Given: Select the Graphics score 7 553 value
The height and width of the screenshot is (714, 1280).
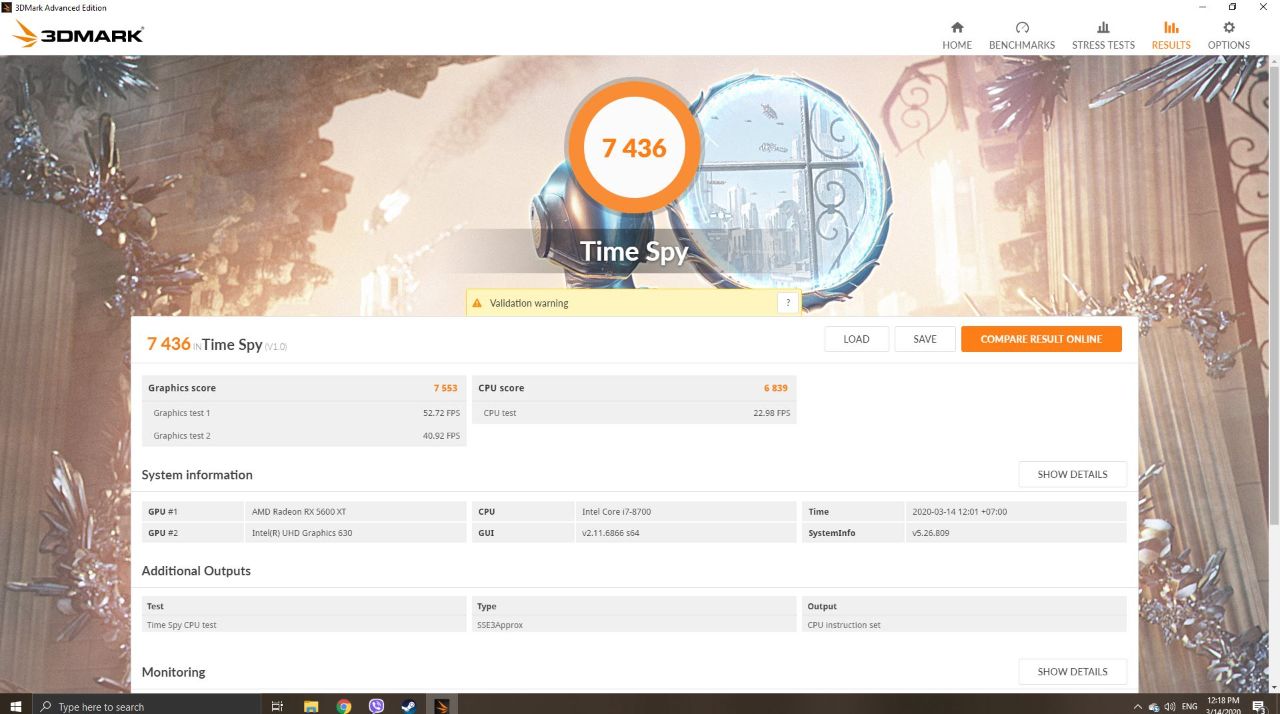Looking at the screenshot, I should click(x=445, y=388).
